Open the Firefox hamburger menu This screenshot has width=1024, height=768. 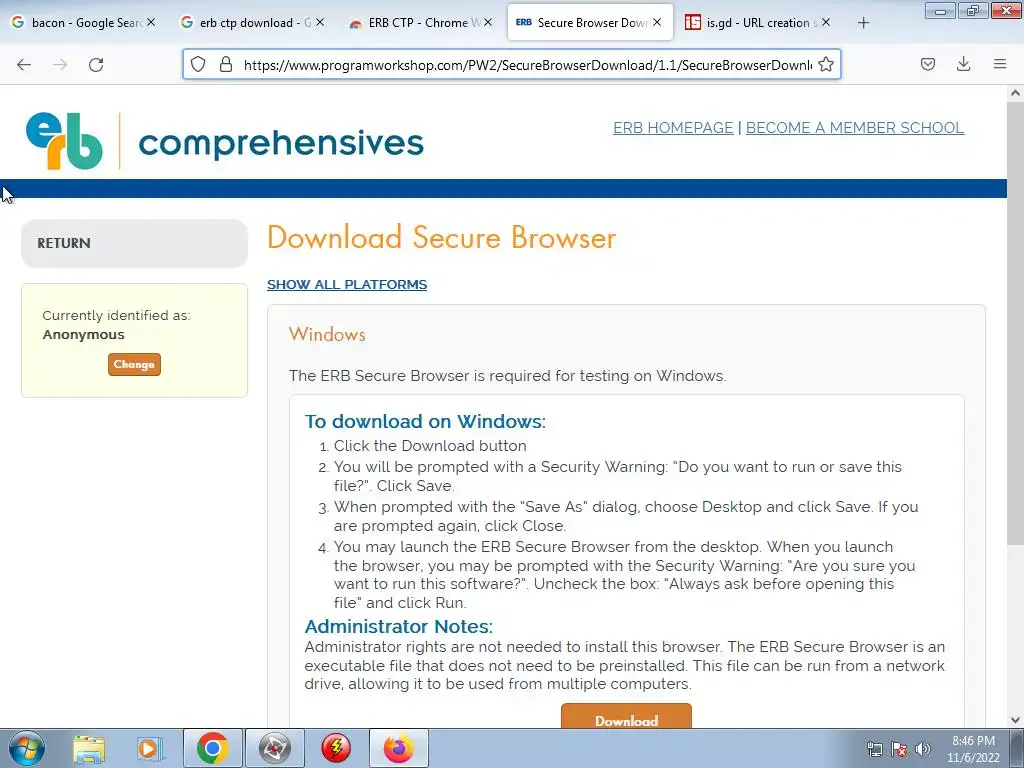coord(999,64)
